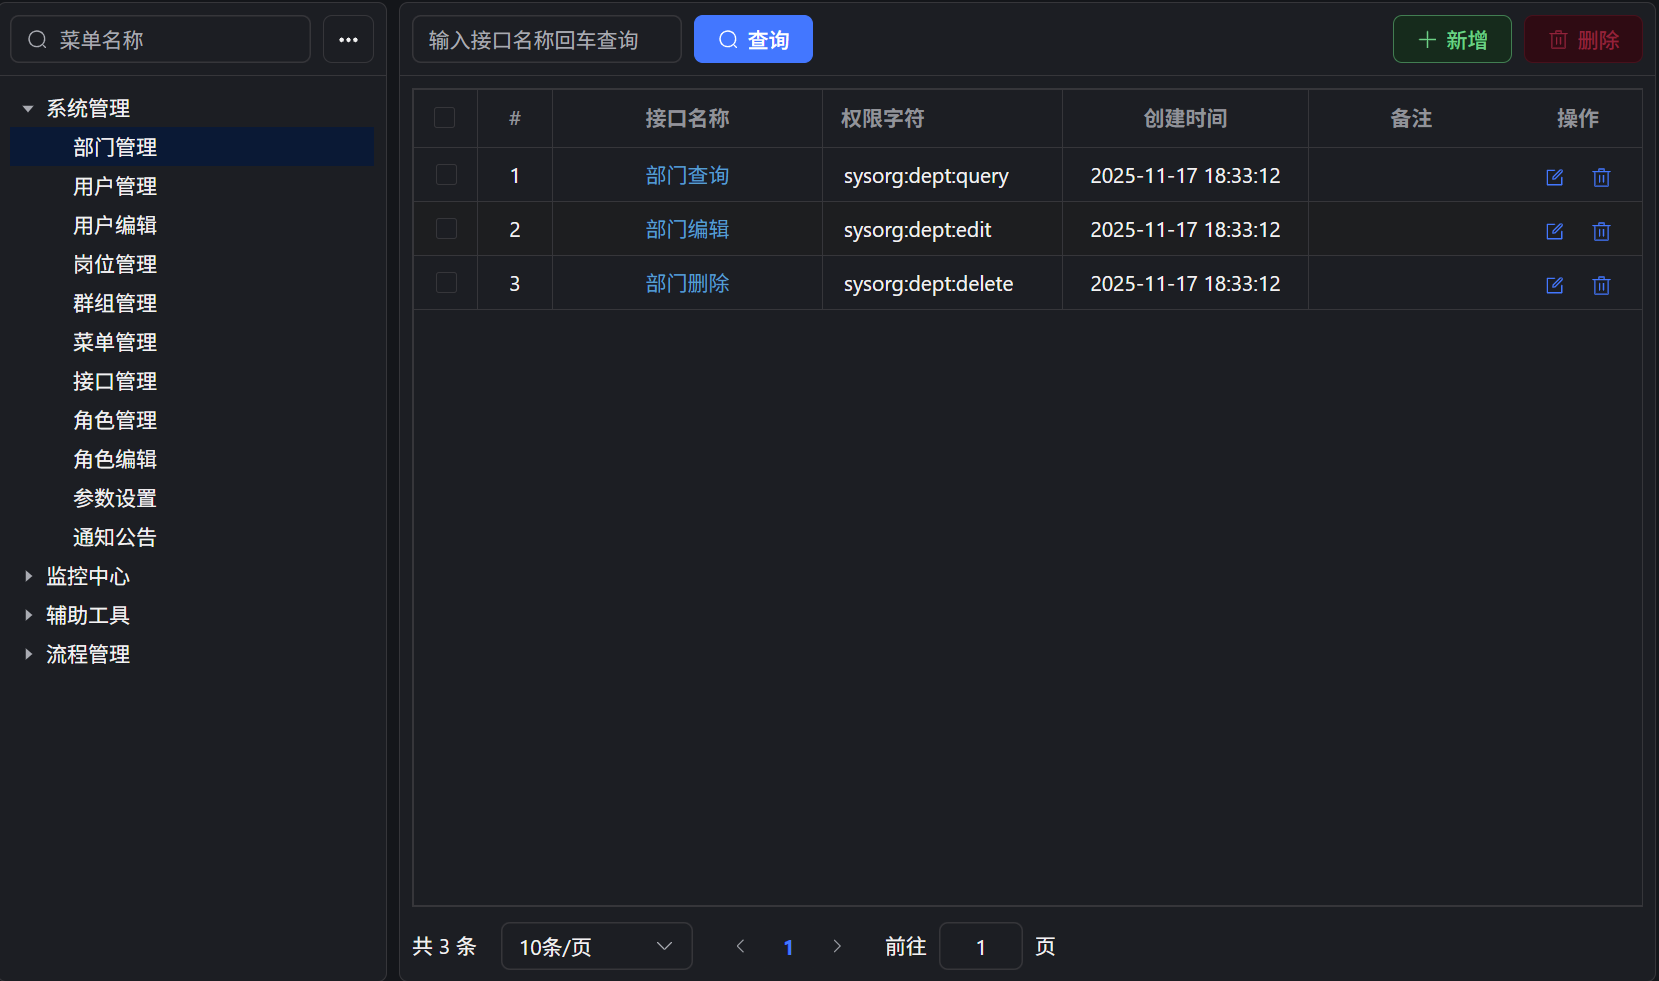This screenshot has width=1659, height=981.
Task: Click the green 新增 add button
Action: pos(1452,40)
